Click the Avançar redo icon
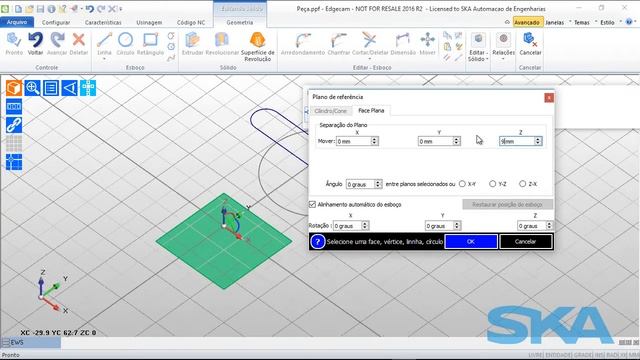 (57, 40)
